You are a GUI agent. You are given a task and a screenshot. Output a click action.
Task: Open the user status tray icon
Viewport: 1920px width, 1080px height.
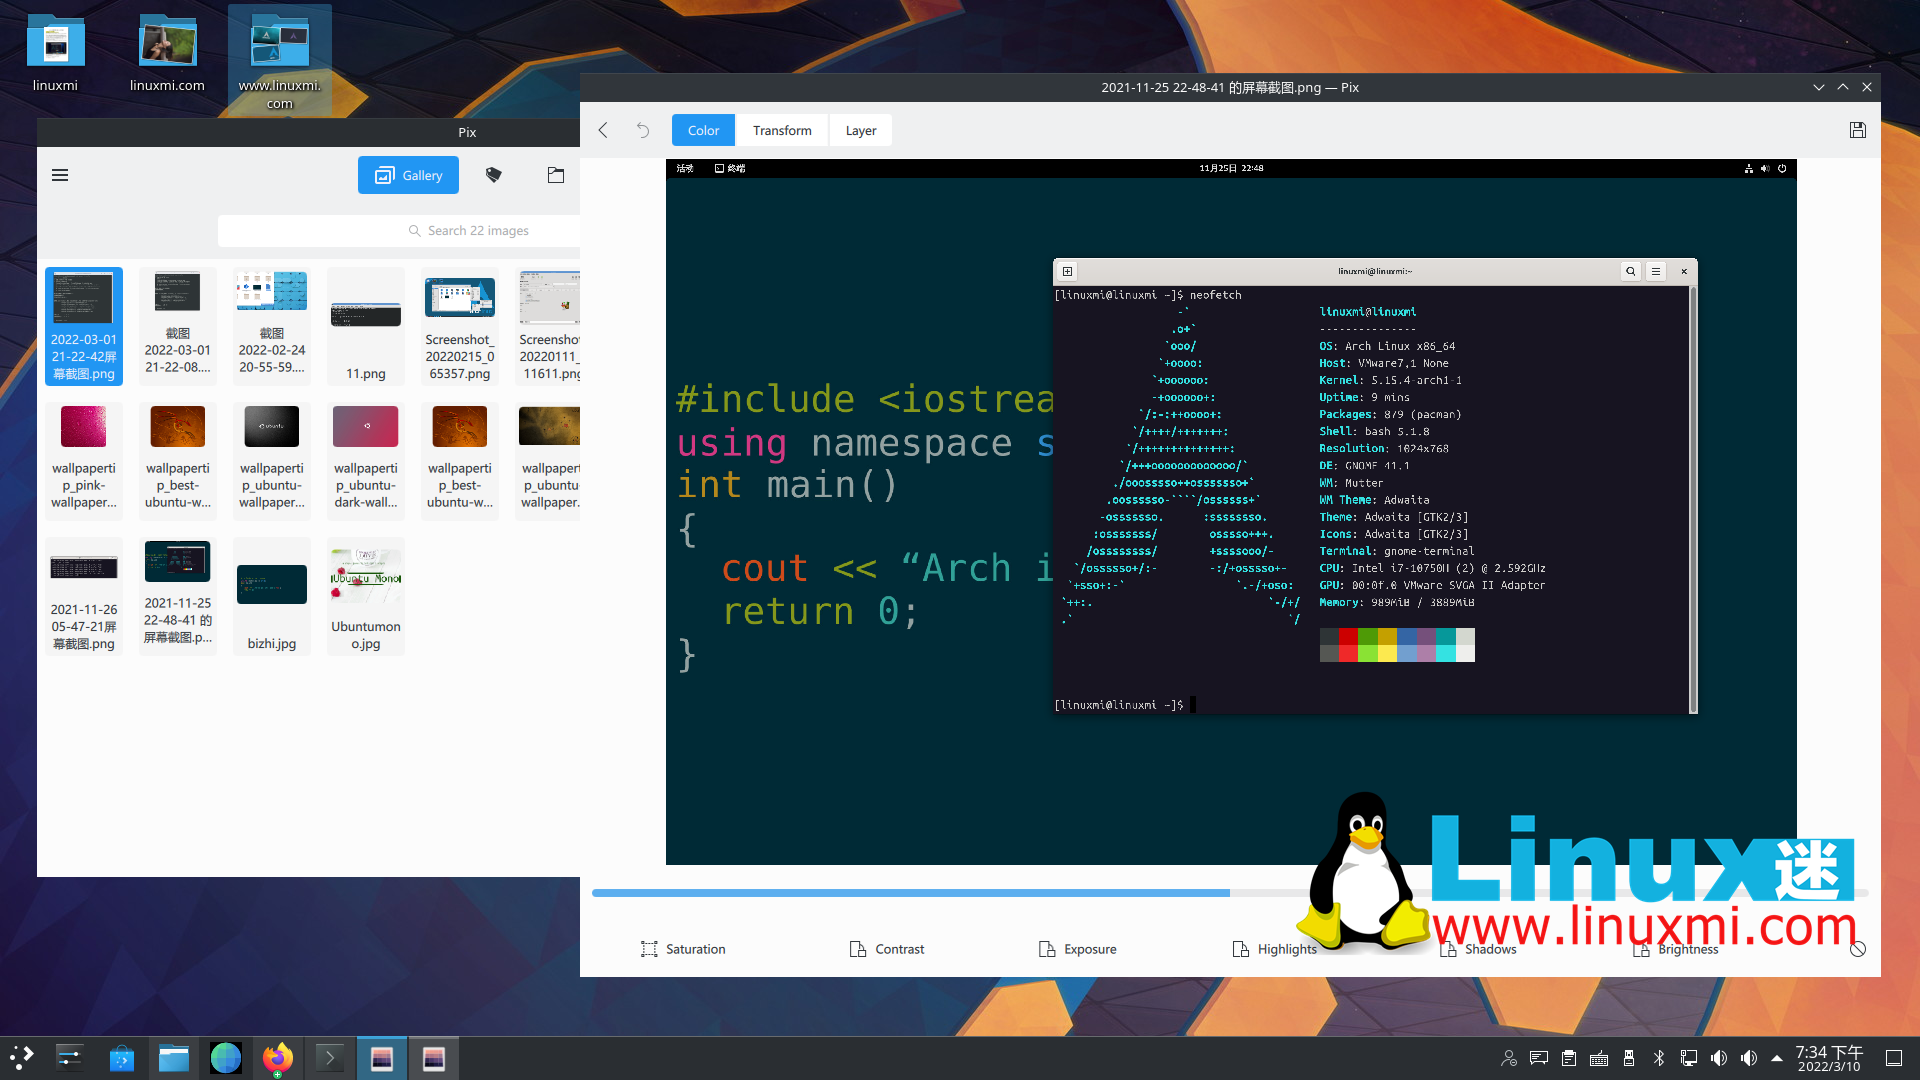[x=1509, y=1058]
